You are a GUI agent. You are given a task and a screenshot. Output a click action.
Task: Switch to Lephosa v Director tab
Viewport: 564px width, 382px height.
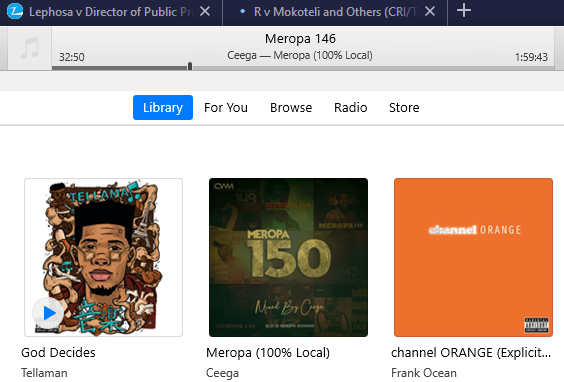(111, 12)
